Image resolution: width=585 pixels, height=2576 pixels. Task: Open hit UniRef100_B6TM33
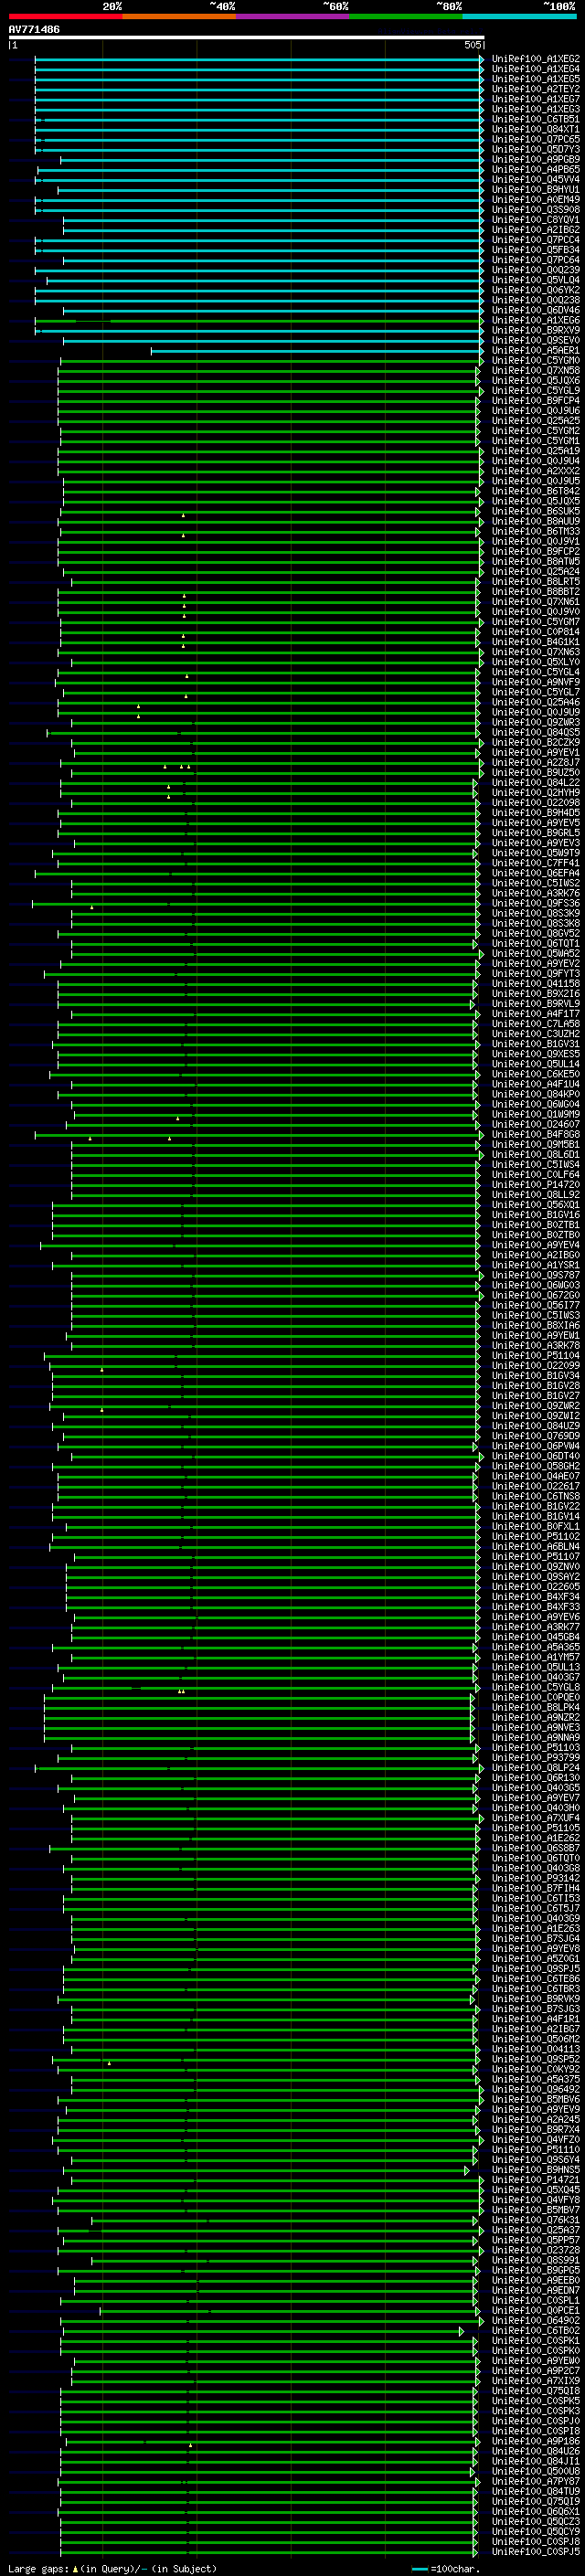point(536,531)
